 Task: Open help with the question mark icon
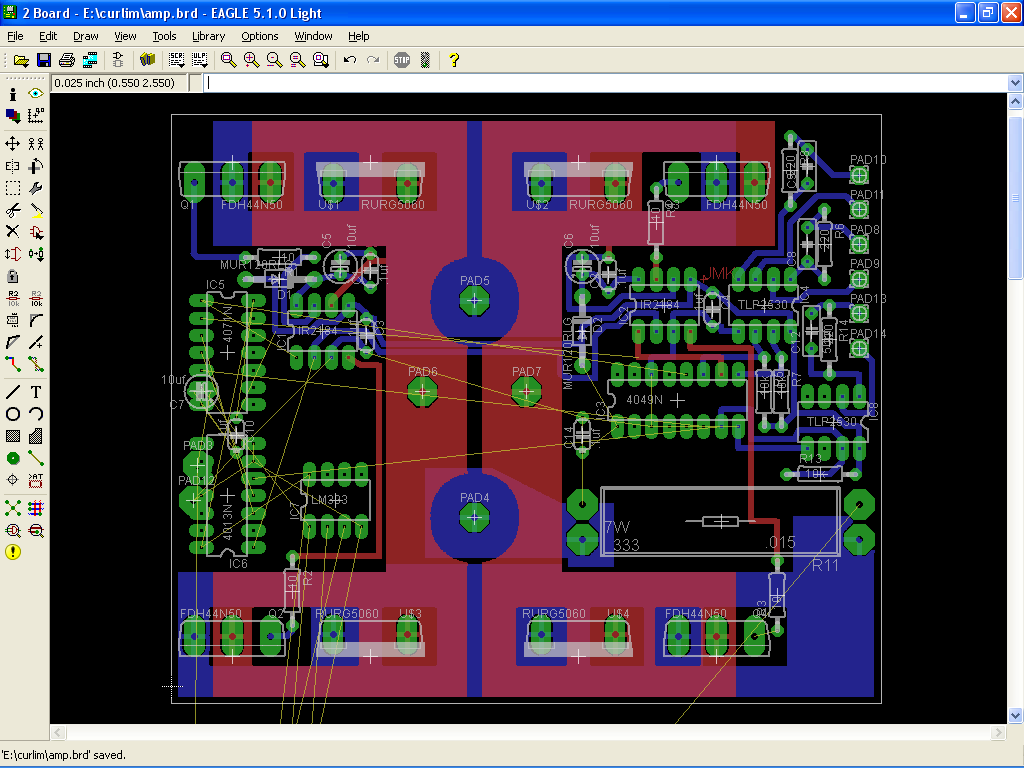454,61
